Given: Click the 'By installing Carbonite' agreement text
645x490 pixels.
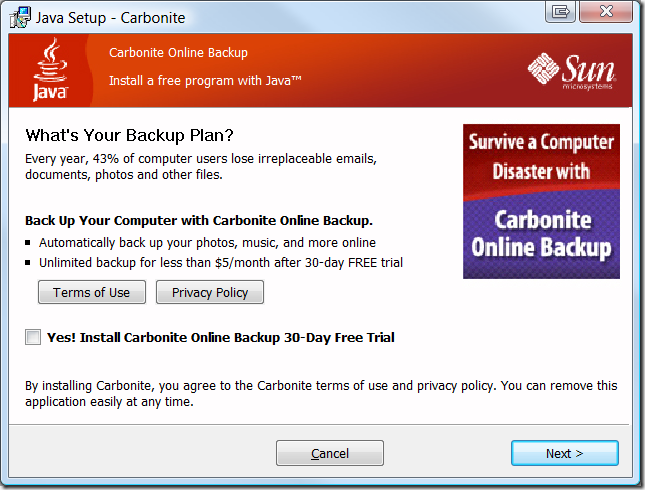Looking at the screenshot, I should 320,394.
